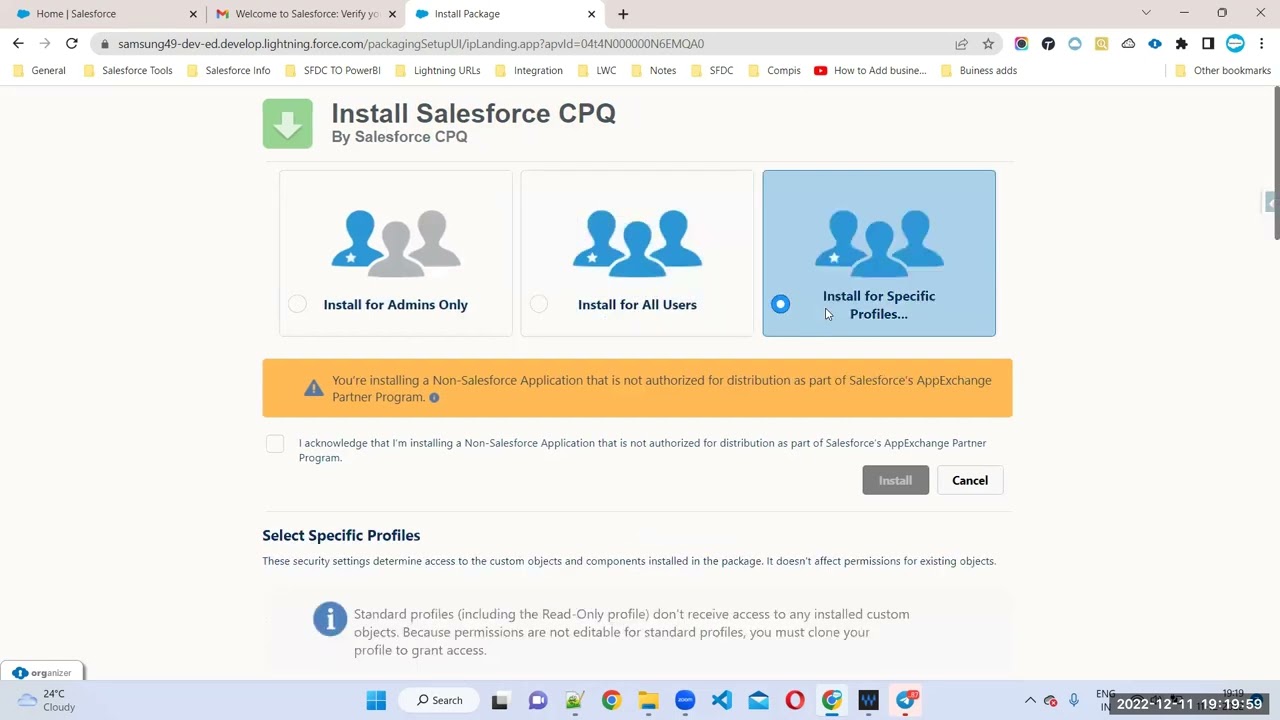Click the All Users people illustration
This screenshot has width=1280, height=720.
pyautogui.click(x=637, y=242)
